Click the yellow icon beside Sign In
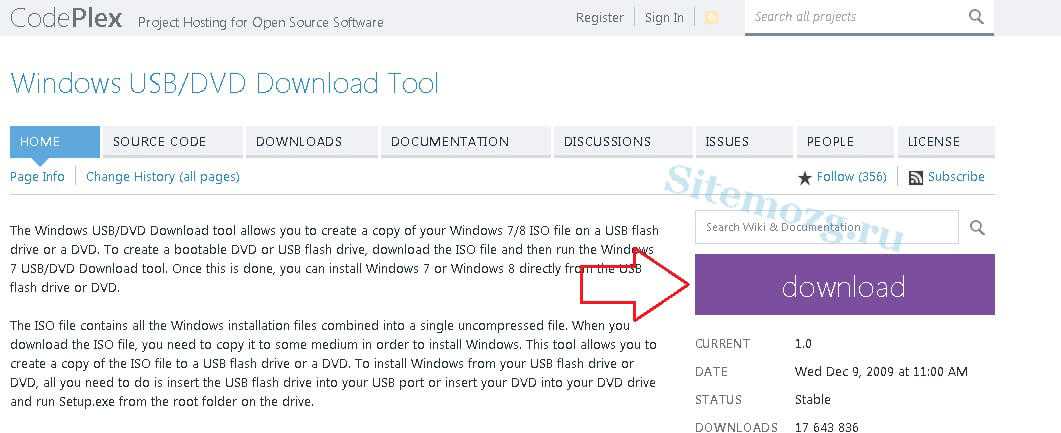 pos(711,18)
